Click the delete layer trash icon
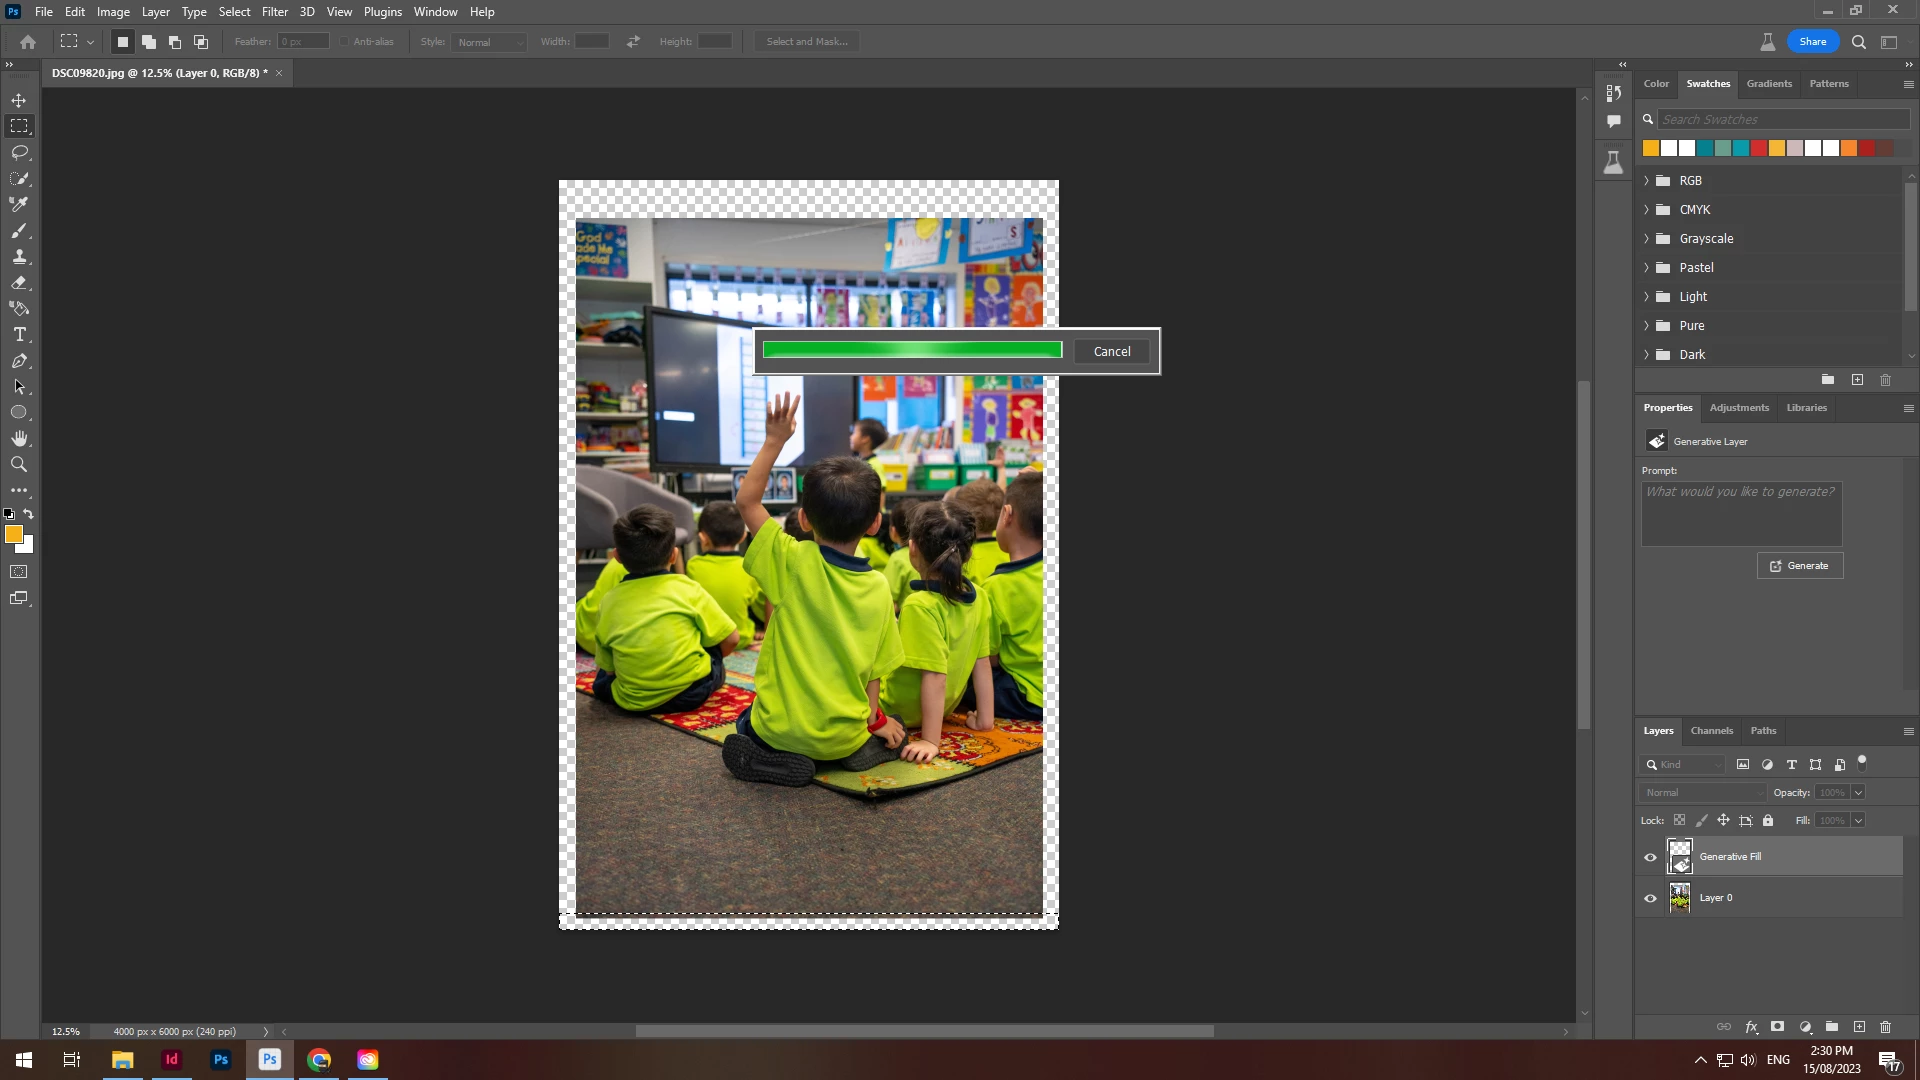 1885,1027
